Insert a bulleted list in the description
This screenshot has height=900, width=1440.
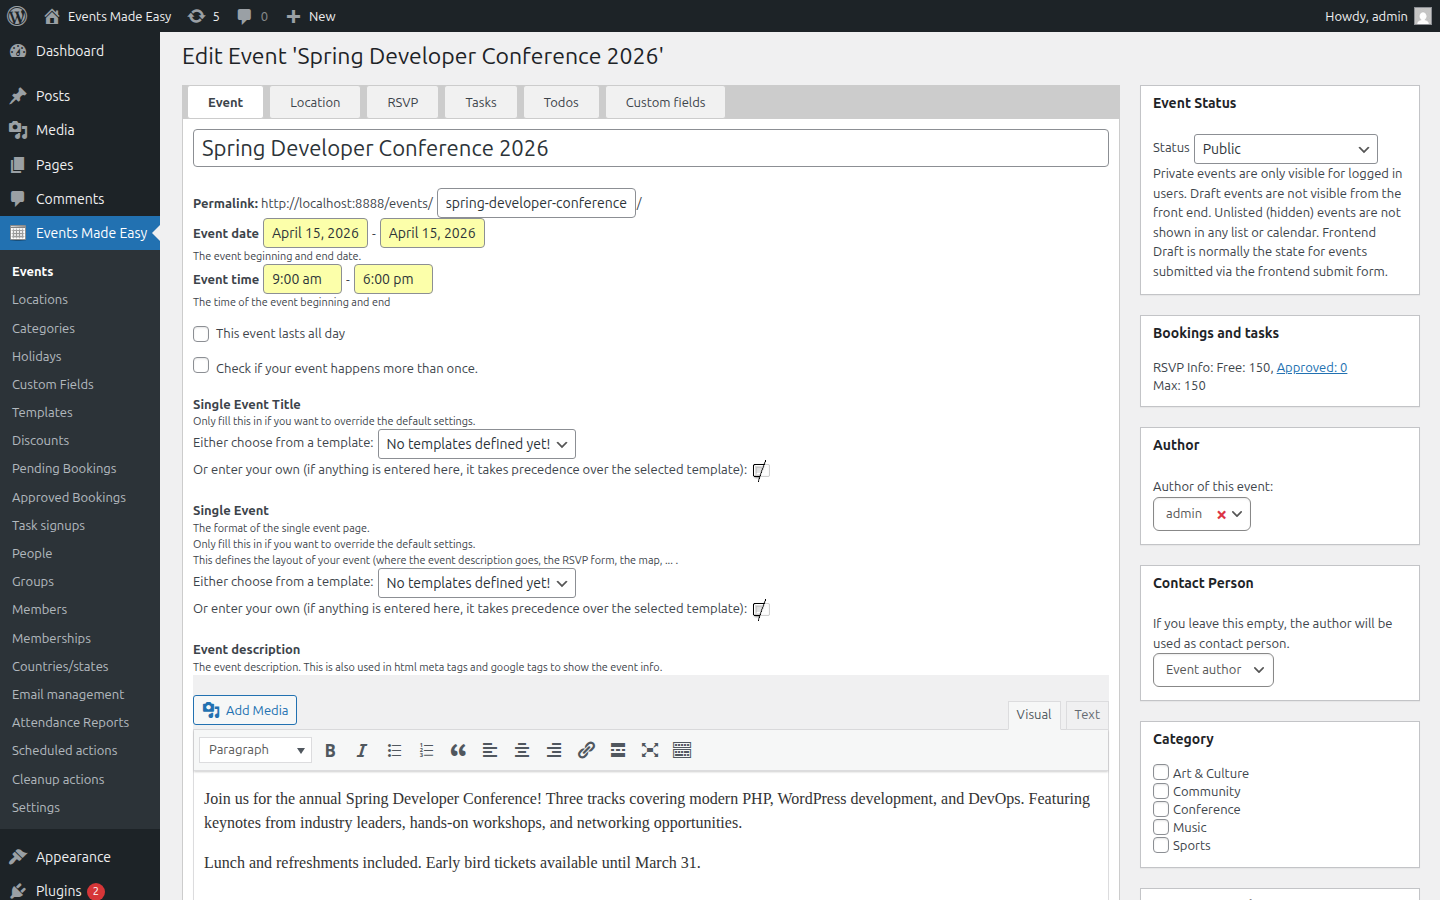coord(394,750)
